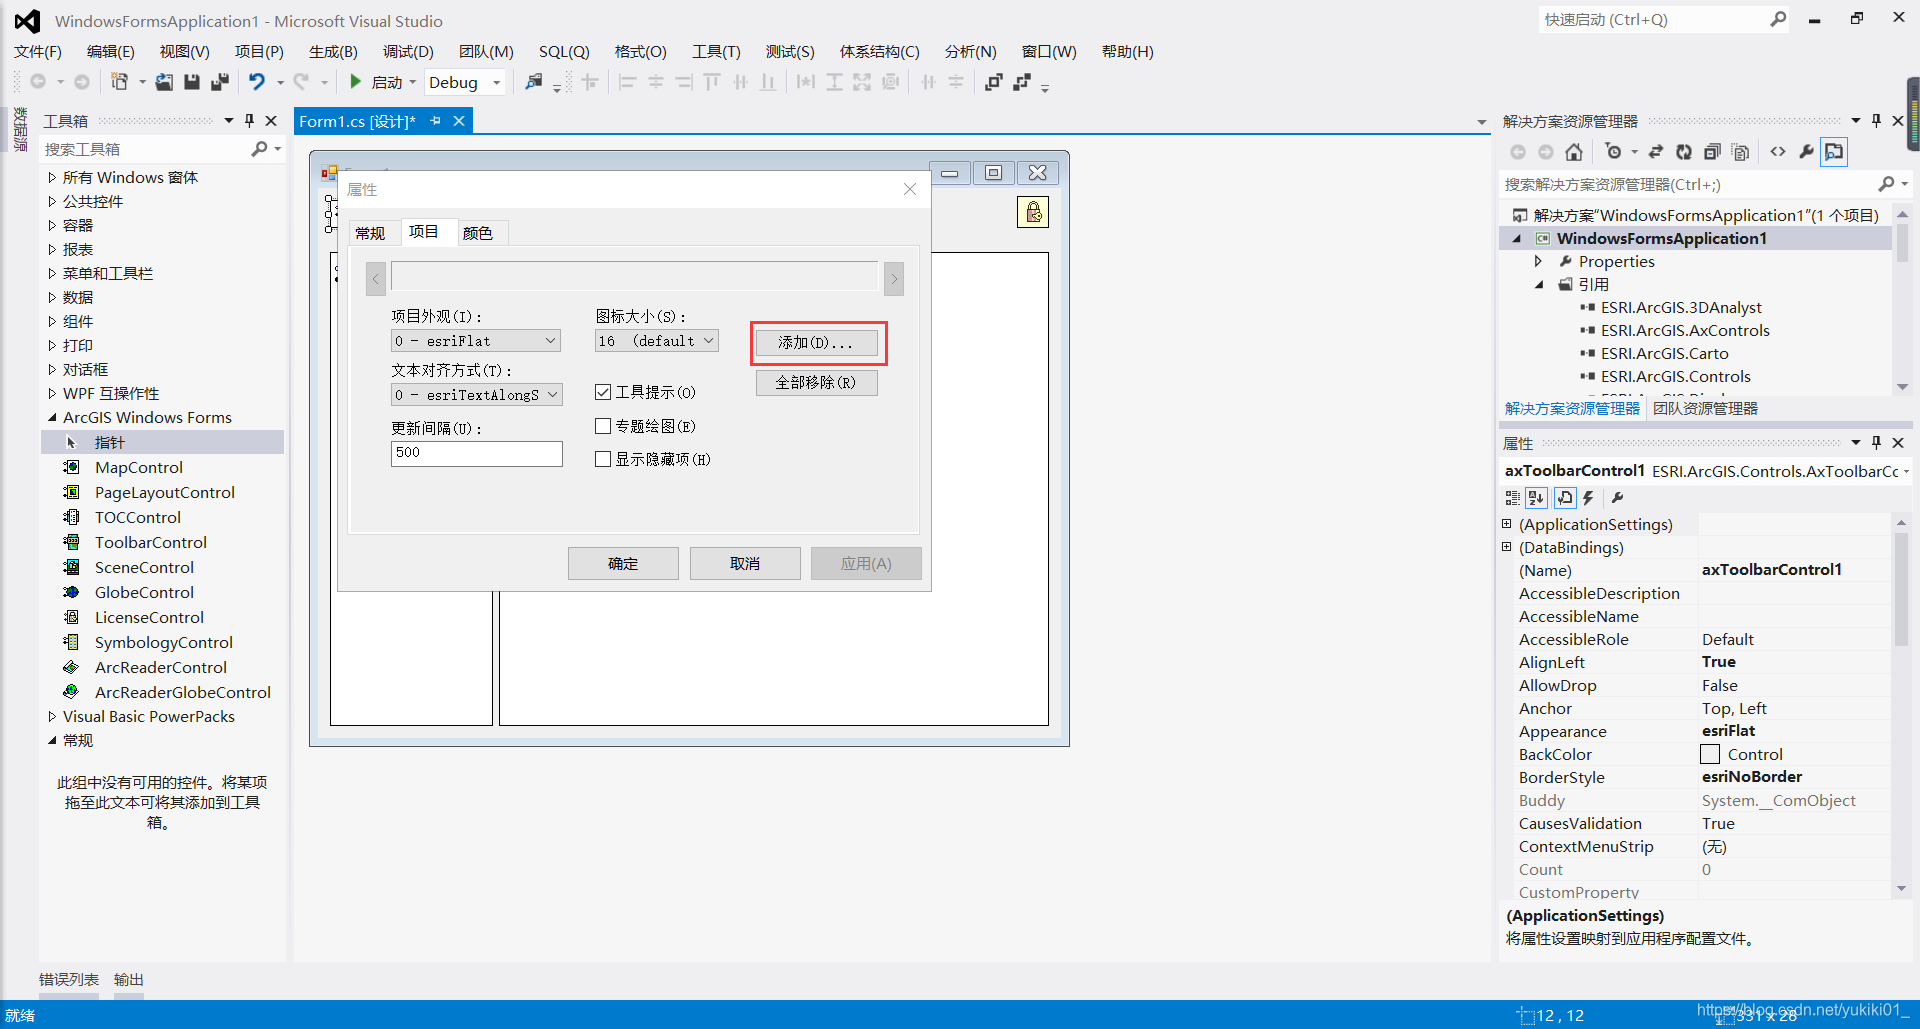Expand (ApplicationSettings) in the property grid
The image size is (1920, 1029).
(1507, 524)
